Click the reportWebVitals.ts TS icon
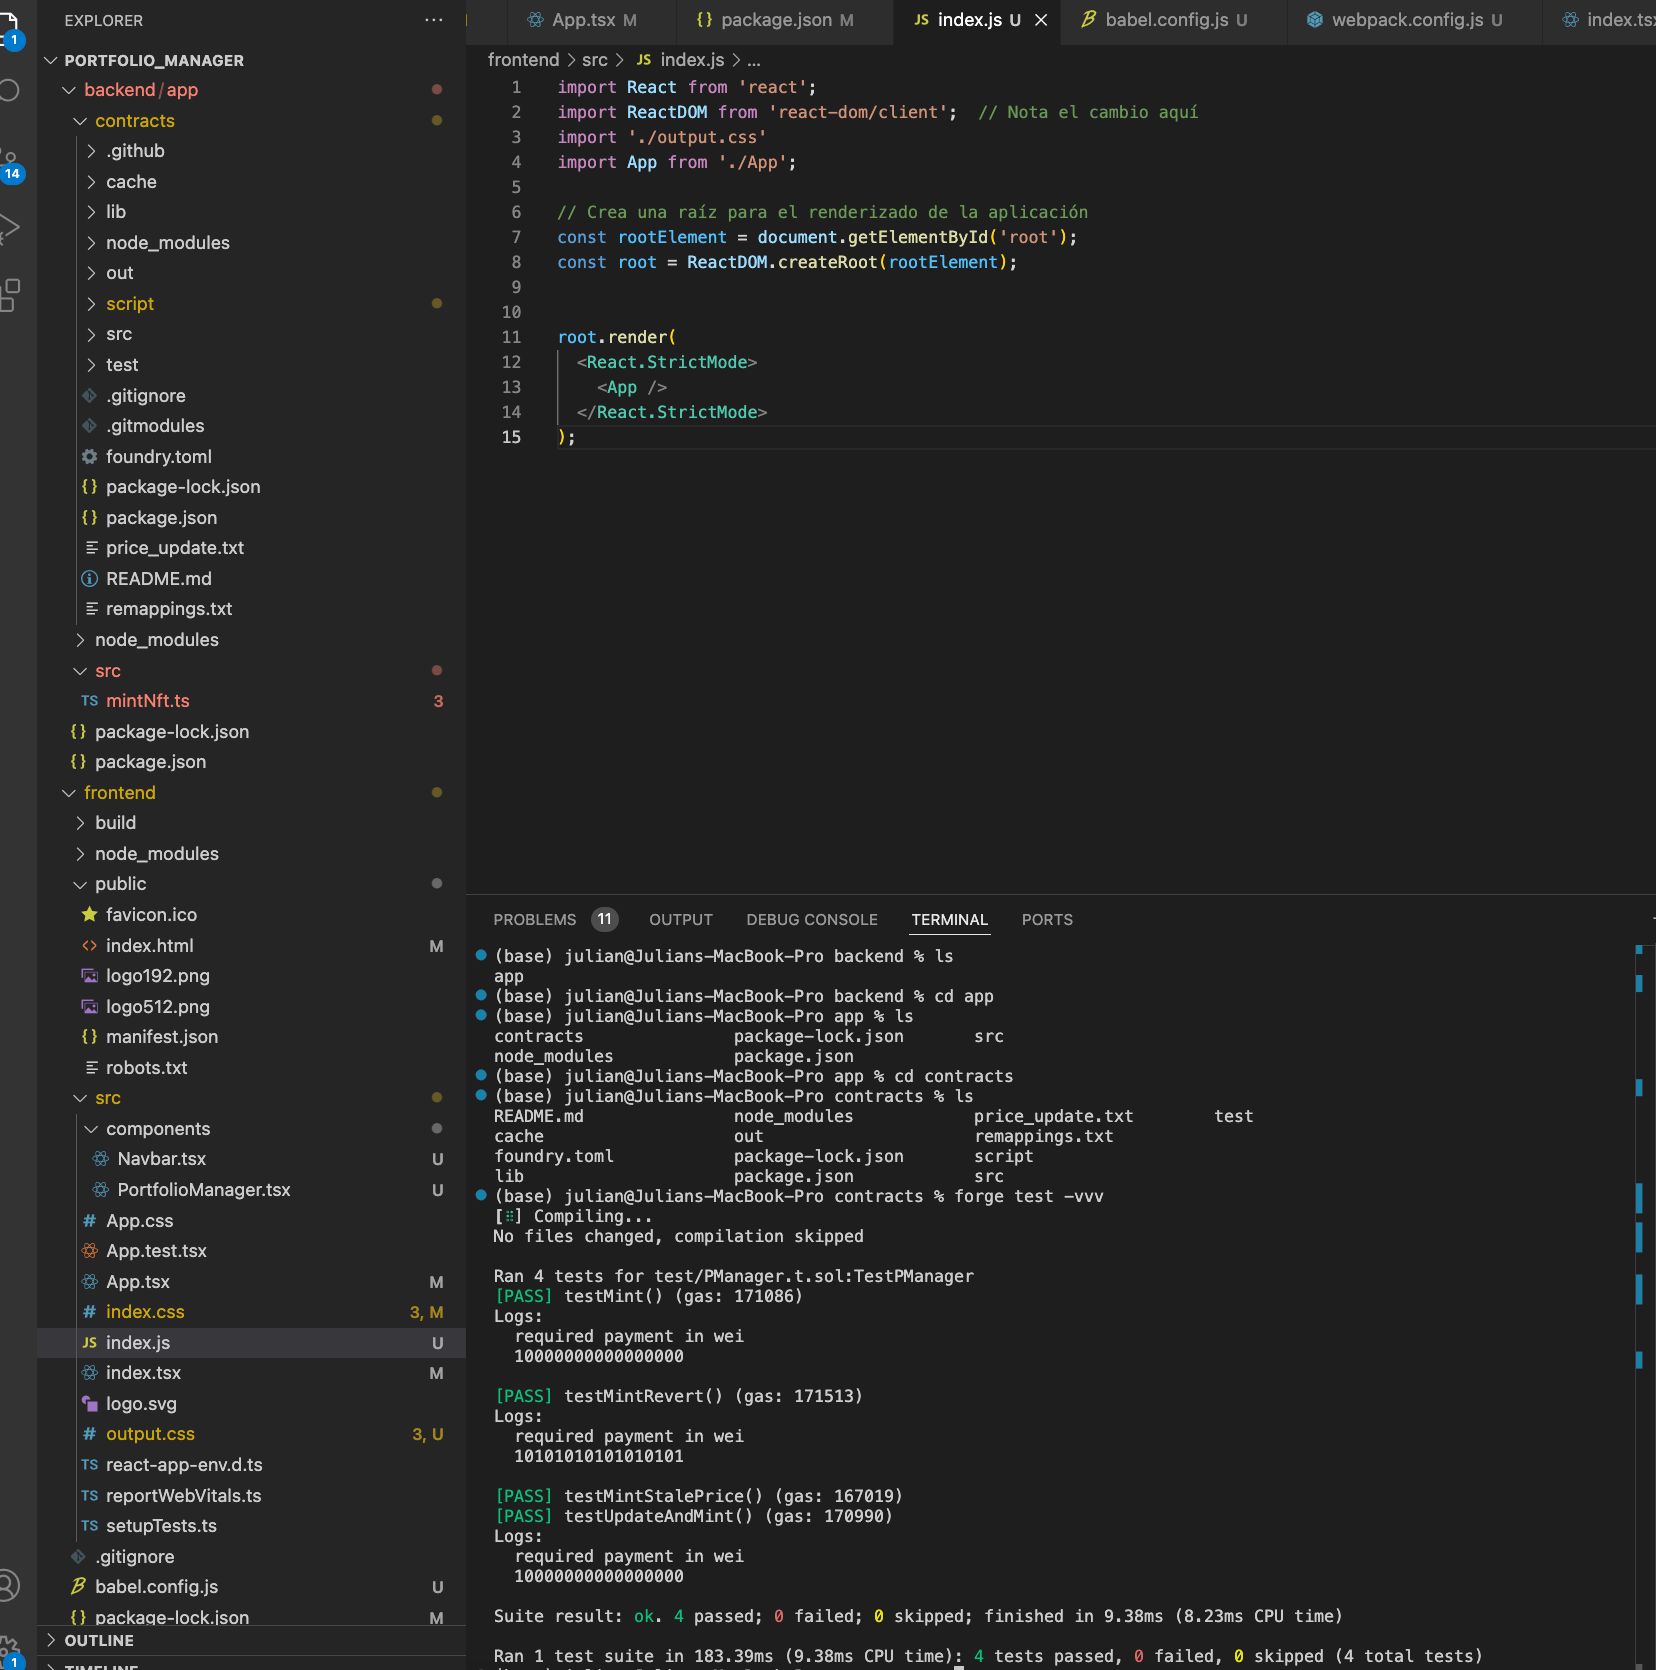 point(89,1496)
